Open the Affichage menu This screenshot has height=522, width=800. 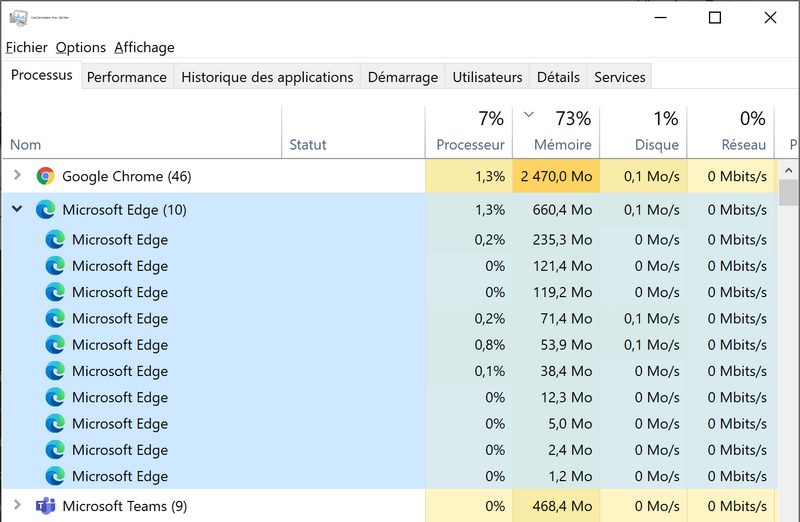coord(144,47)
